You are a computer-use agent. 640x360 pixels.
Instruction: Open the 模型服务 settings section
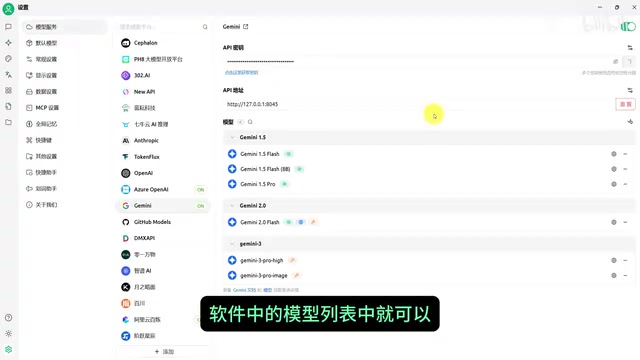tap(64, 27)
